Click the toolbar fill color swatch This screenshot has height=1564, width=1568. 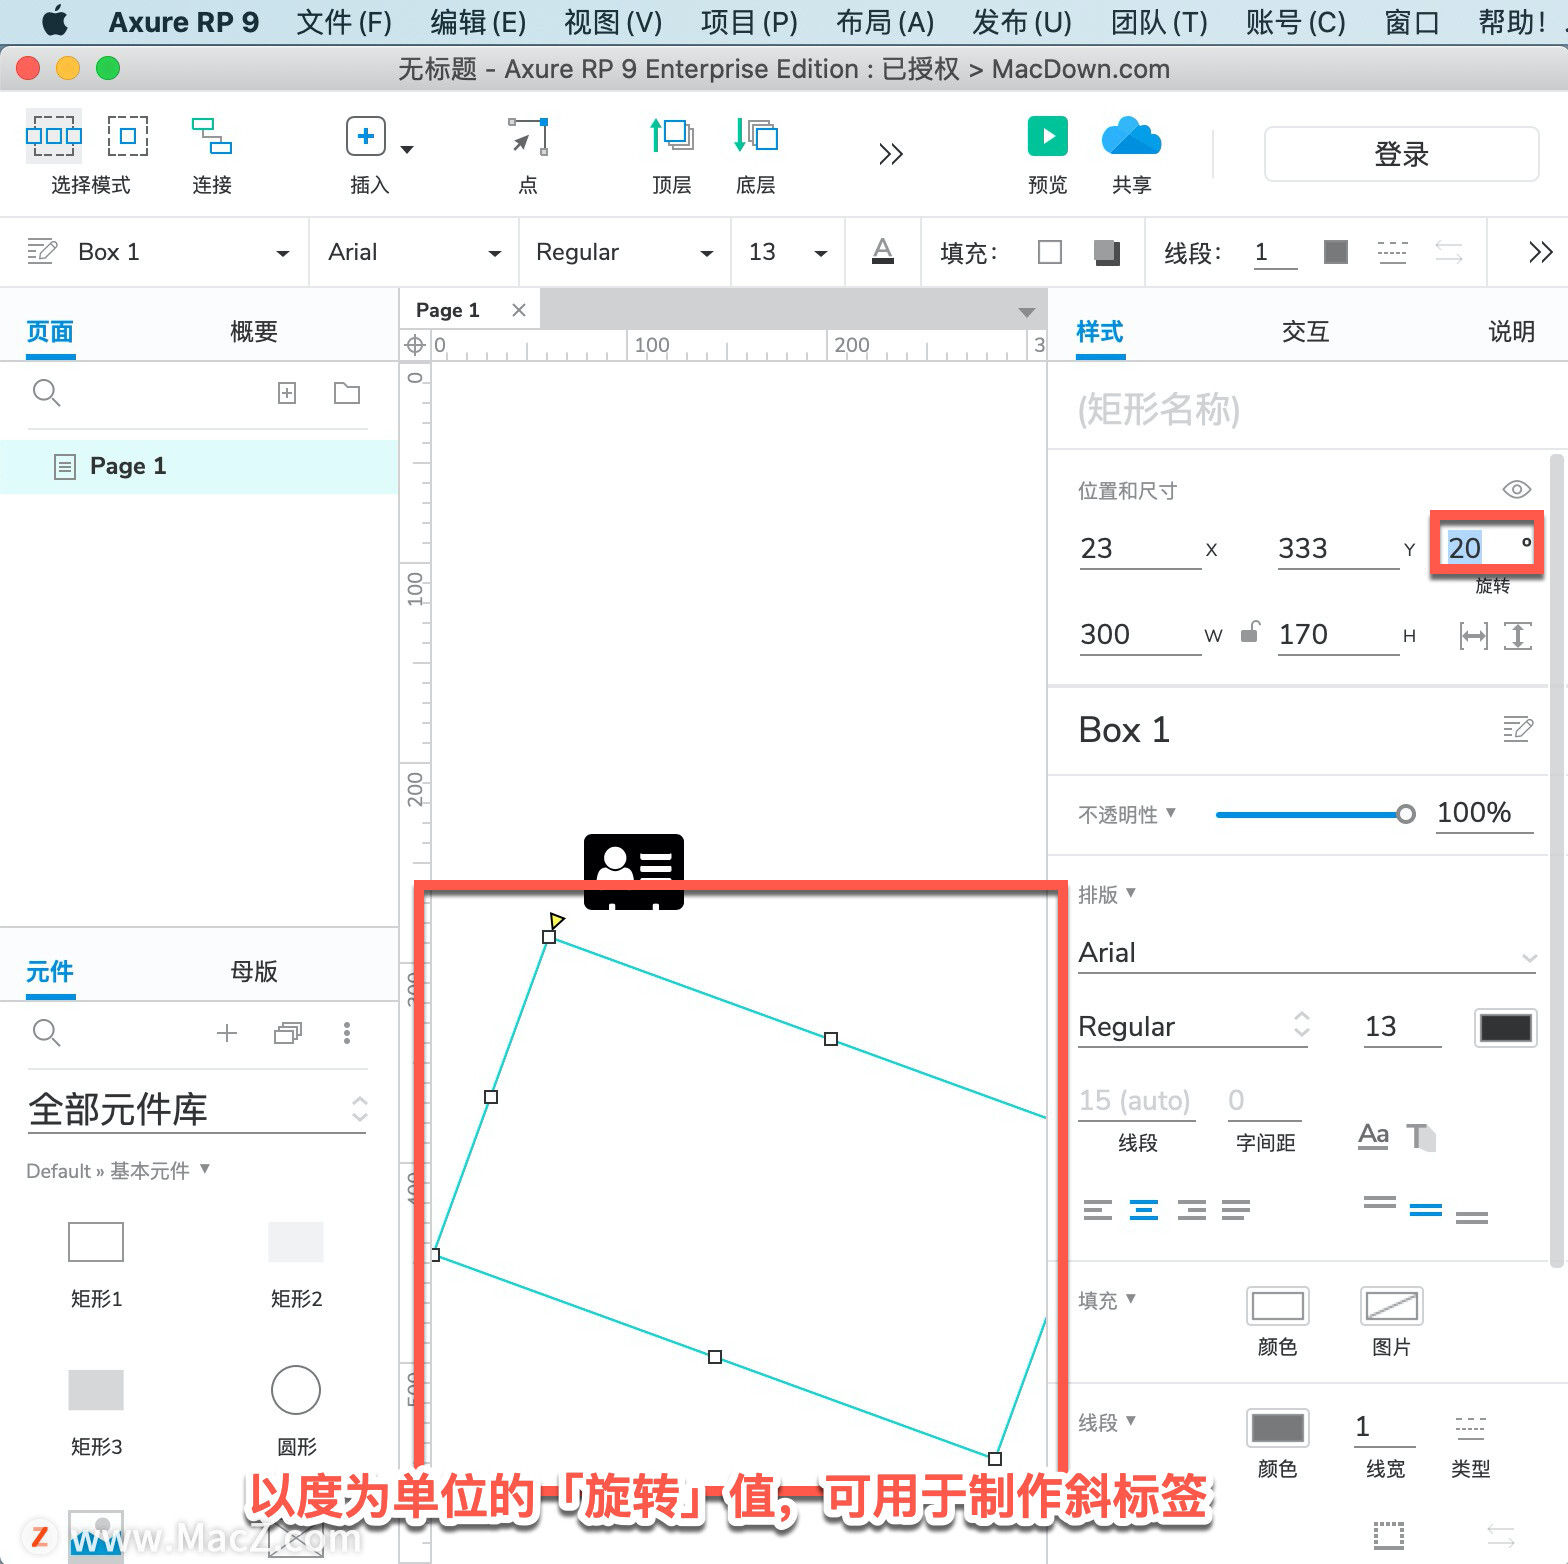[1050, 252]
